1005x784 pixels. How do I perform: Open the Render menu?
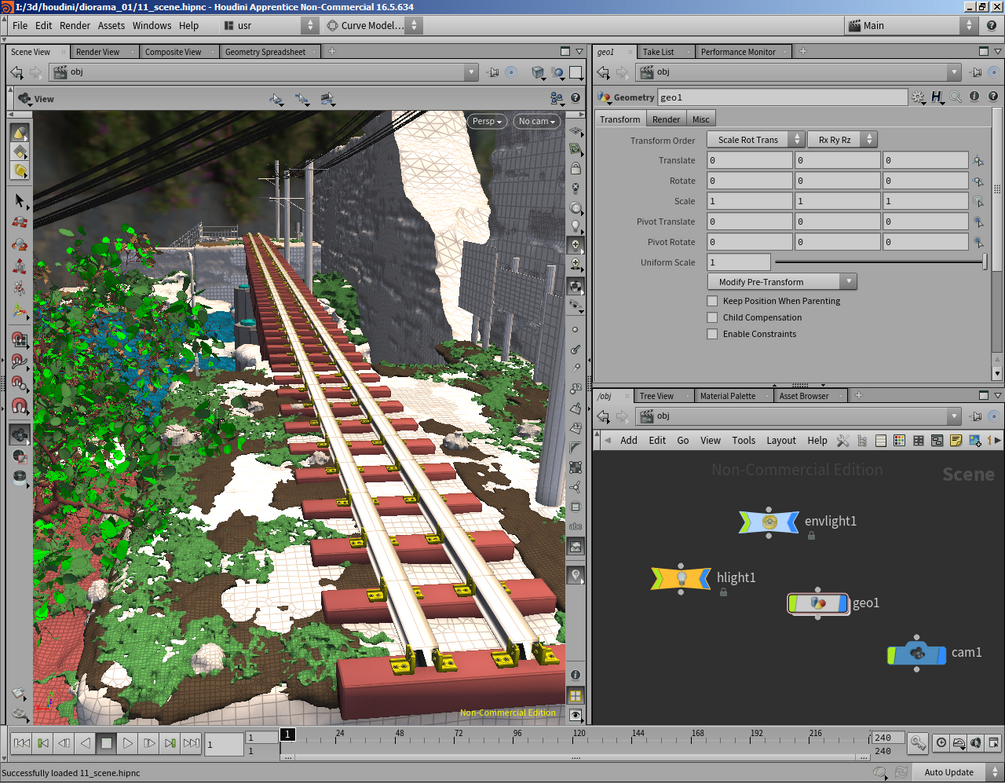click(74, 26)
